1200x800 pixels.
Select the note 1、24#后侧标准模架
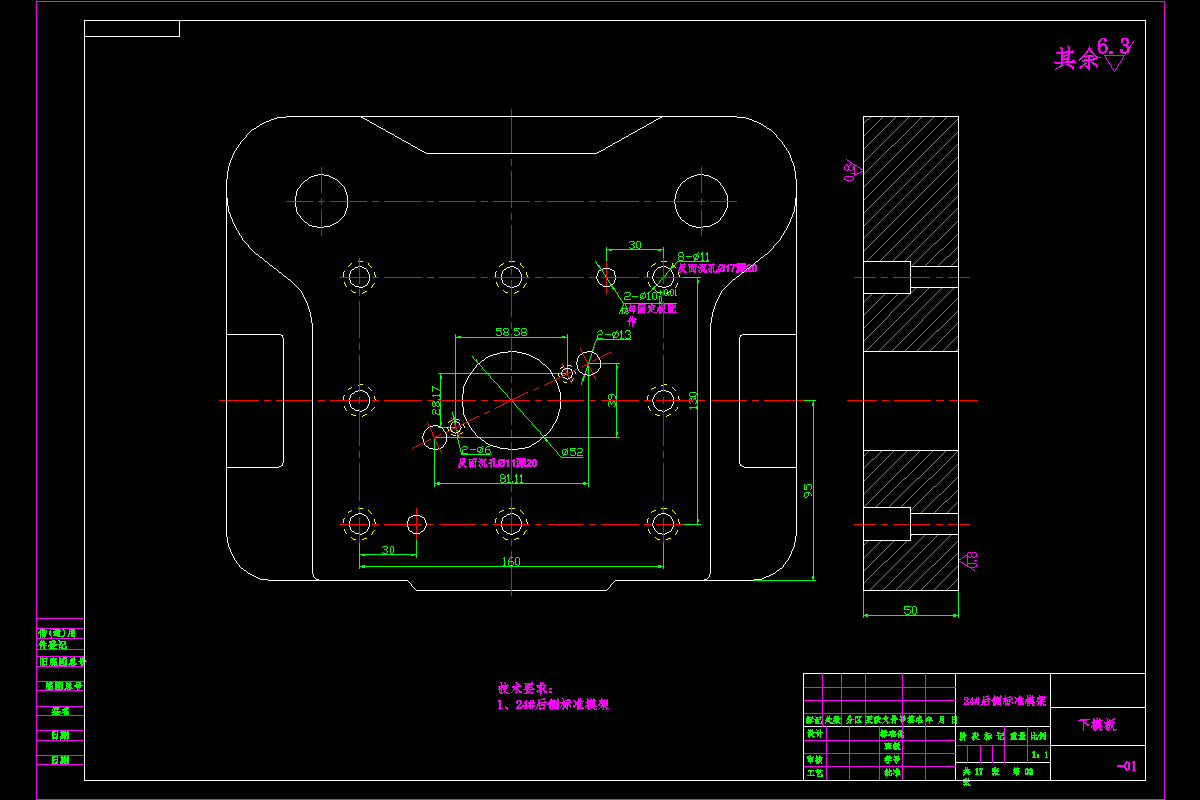click(553, 704)
